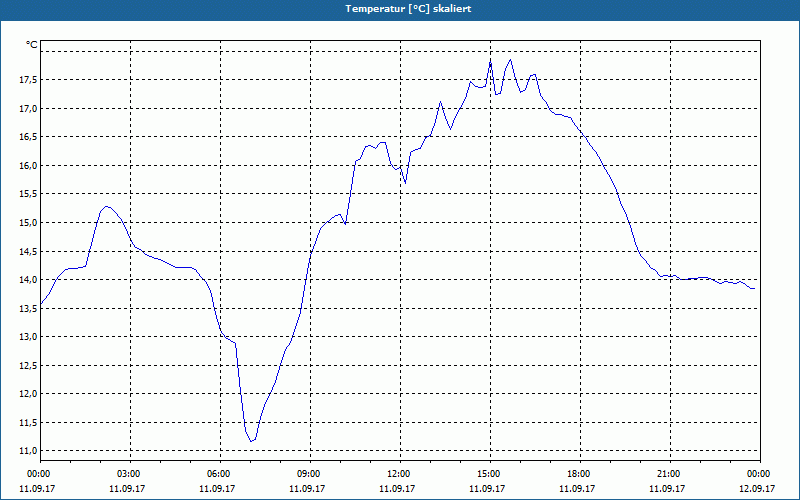800x500 pixels.
Task: Click the '13,0' y-axis label
Action: coord(28,337)
